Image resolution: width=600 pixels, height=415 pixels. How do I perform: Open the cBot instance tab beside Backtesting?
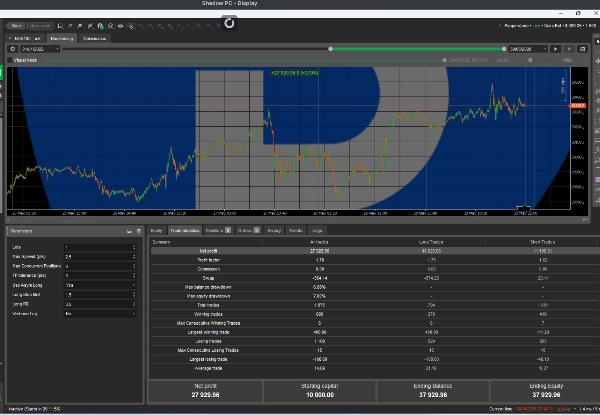point(25,39)
